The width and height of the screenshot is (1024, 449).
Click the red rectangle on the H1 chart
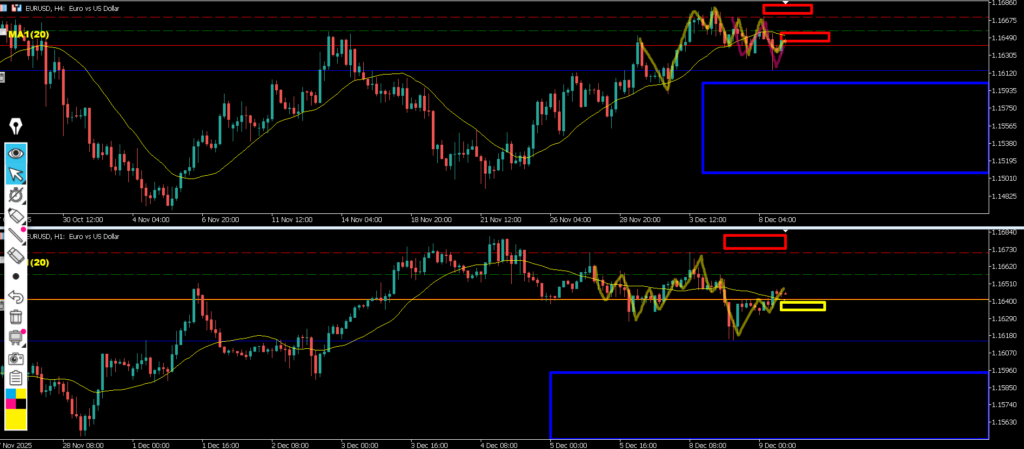[x=755, y=241]
